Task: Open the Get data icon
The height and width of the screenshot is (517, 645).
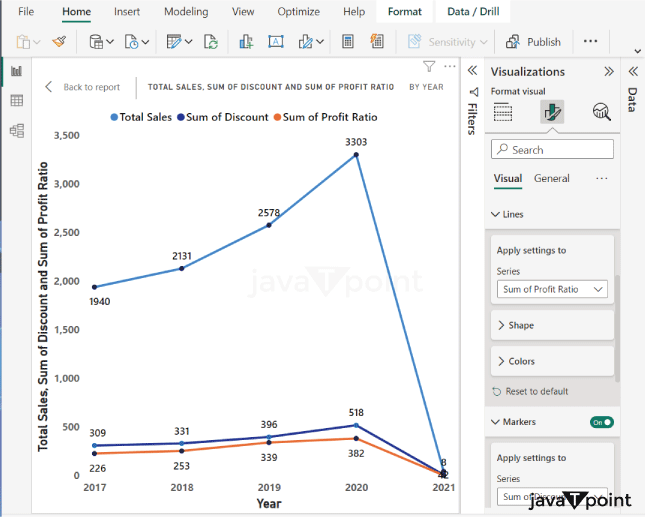Action: pyautogui.click(x=96, y=42)
